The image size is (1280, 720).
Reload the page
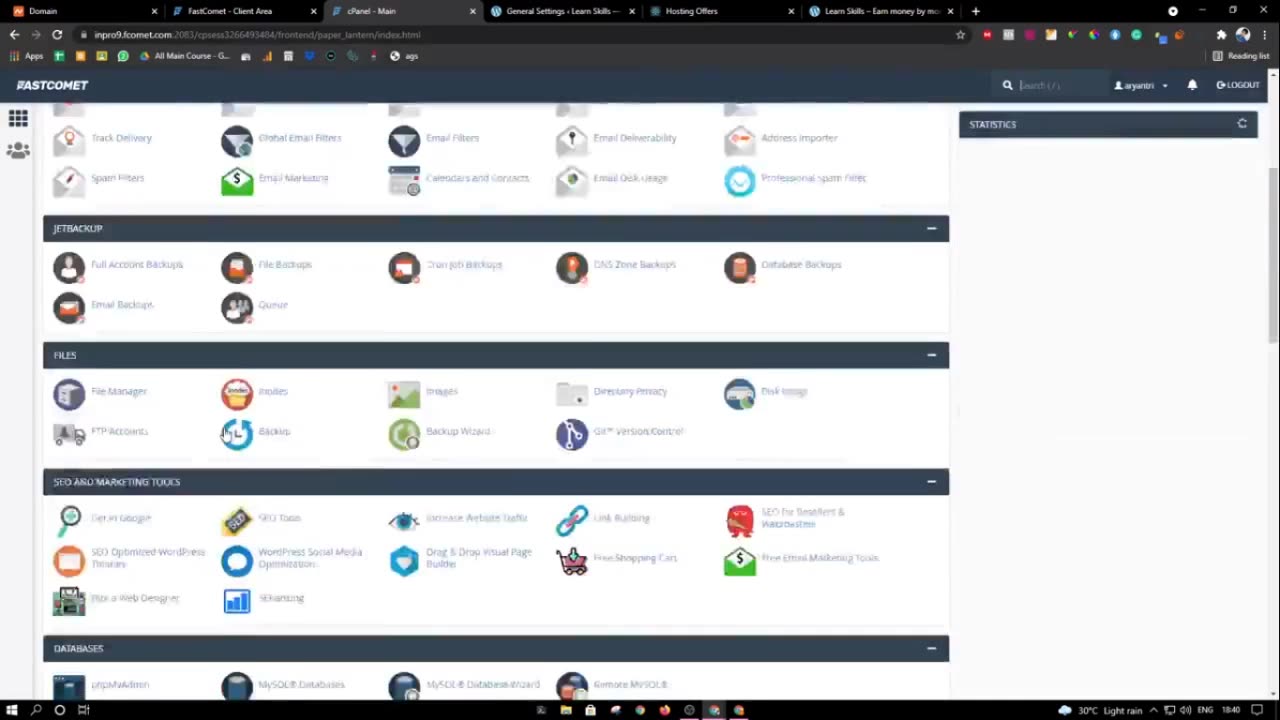(57, 34)
